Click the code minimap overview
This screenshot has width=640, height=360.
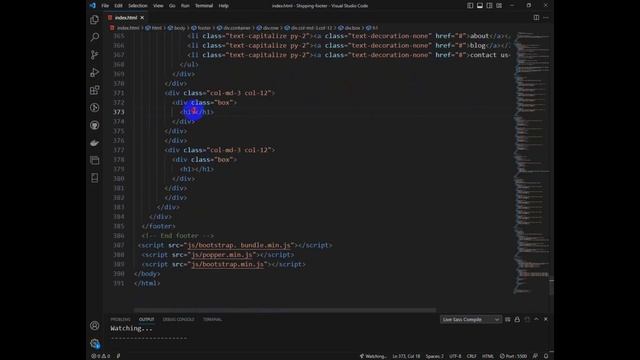(x=531, y=163)
